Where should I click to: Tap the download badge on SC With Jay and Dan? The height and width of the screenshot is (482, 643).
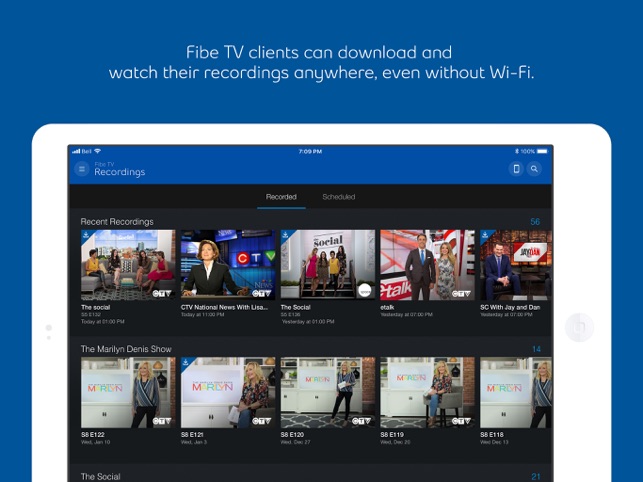tap(486, 235)
